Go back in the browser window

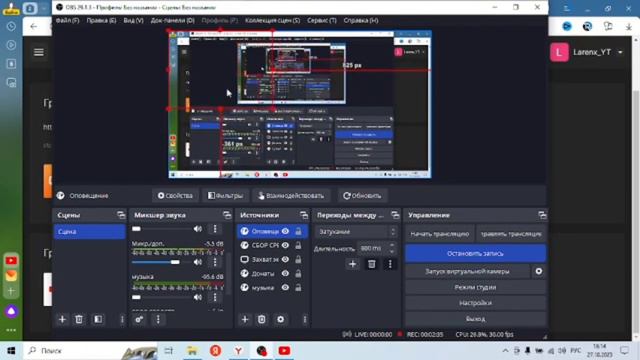(x=33, y=27)
